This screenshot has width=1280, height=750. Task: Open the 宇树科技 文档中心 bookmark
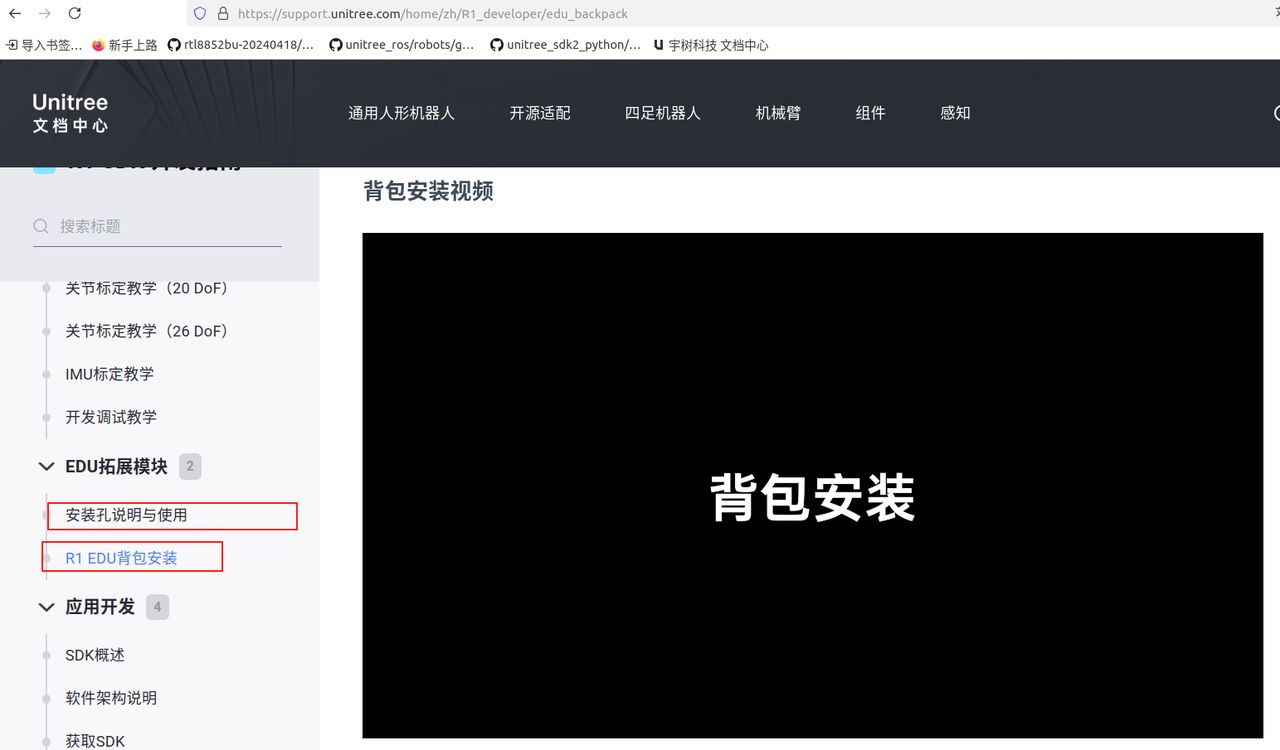point(711,45)
